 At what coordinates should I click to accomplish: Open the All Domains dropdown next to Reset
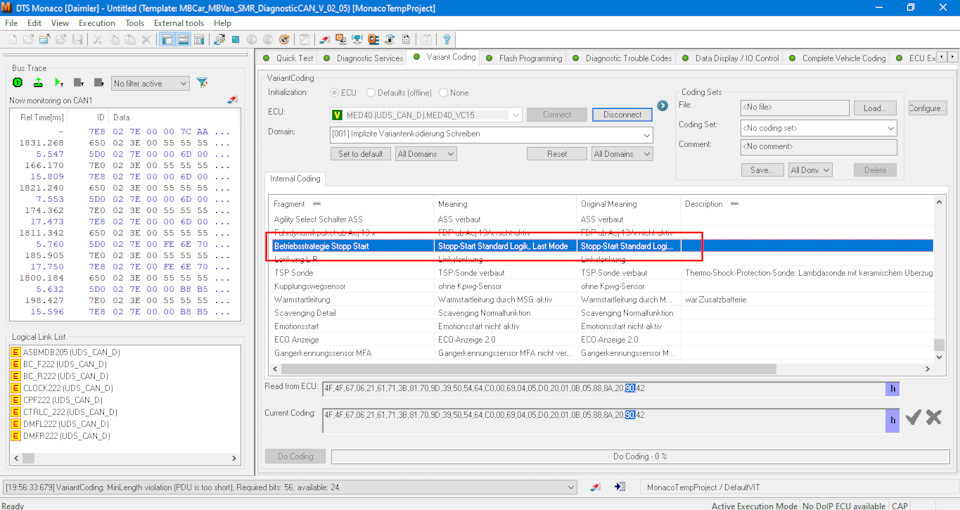[622, 154]
